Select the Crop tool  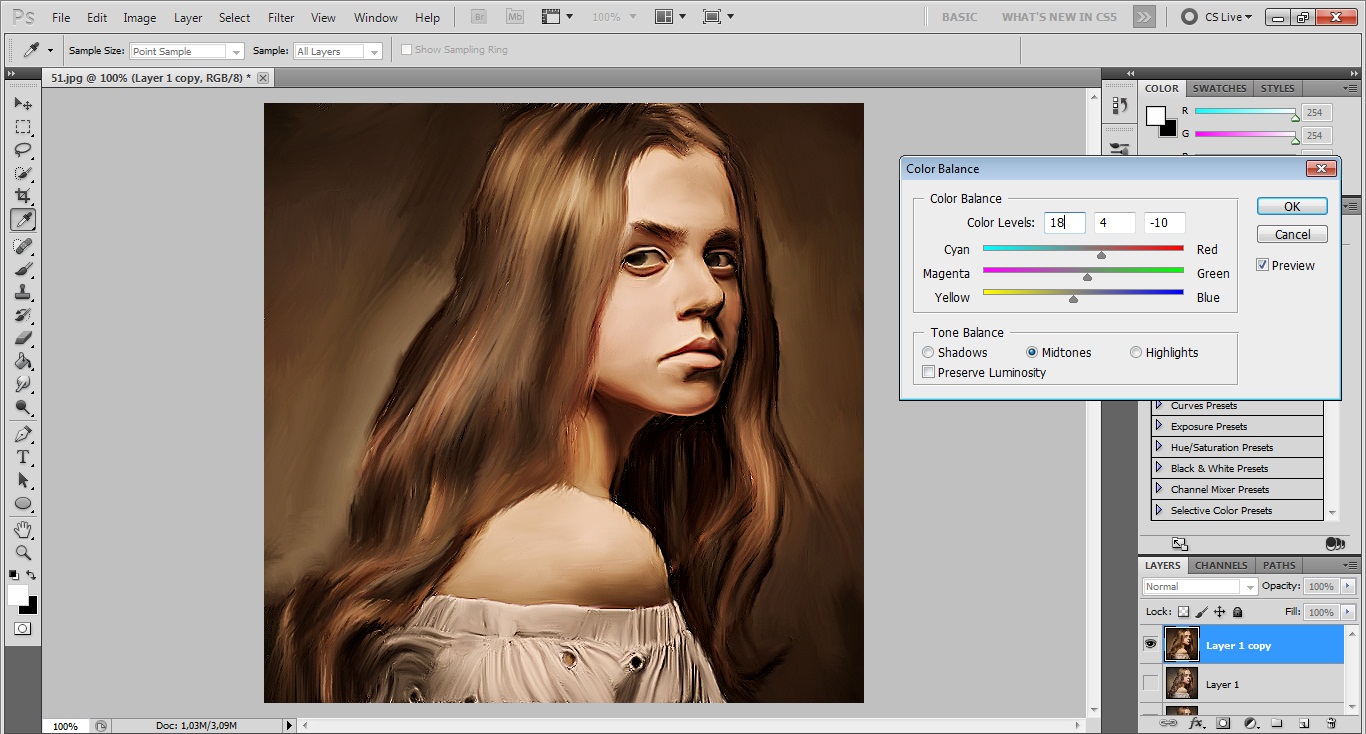pos(22,197)
